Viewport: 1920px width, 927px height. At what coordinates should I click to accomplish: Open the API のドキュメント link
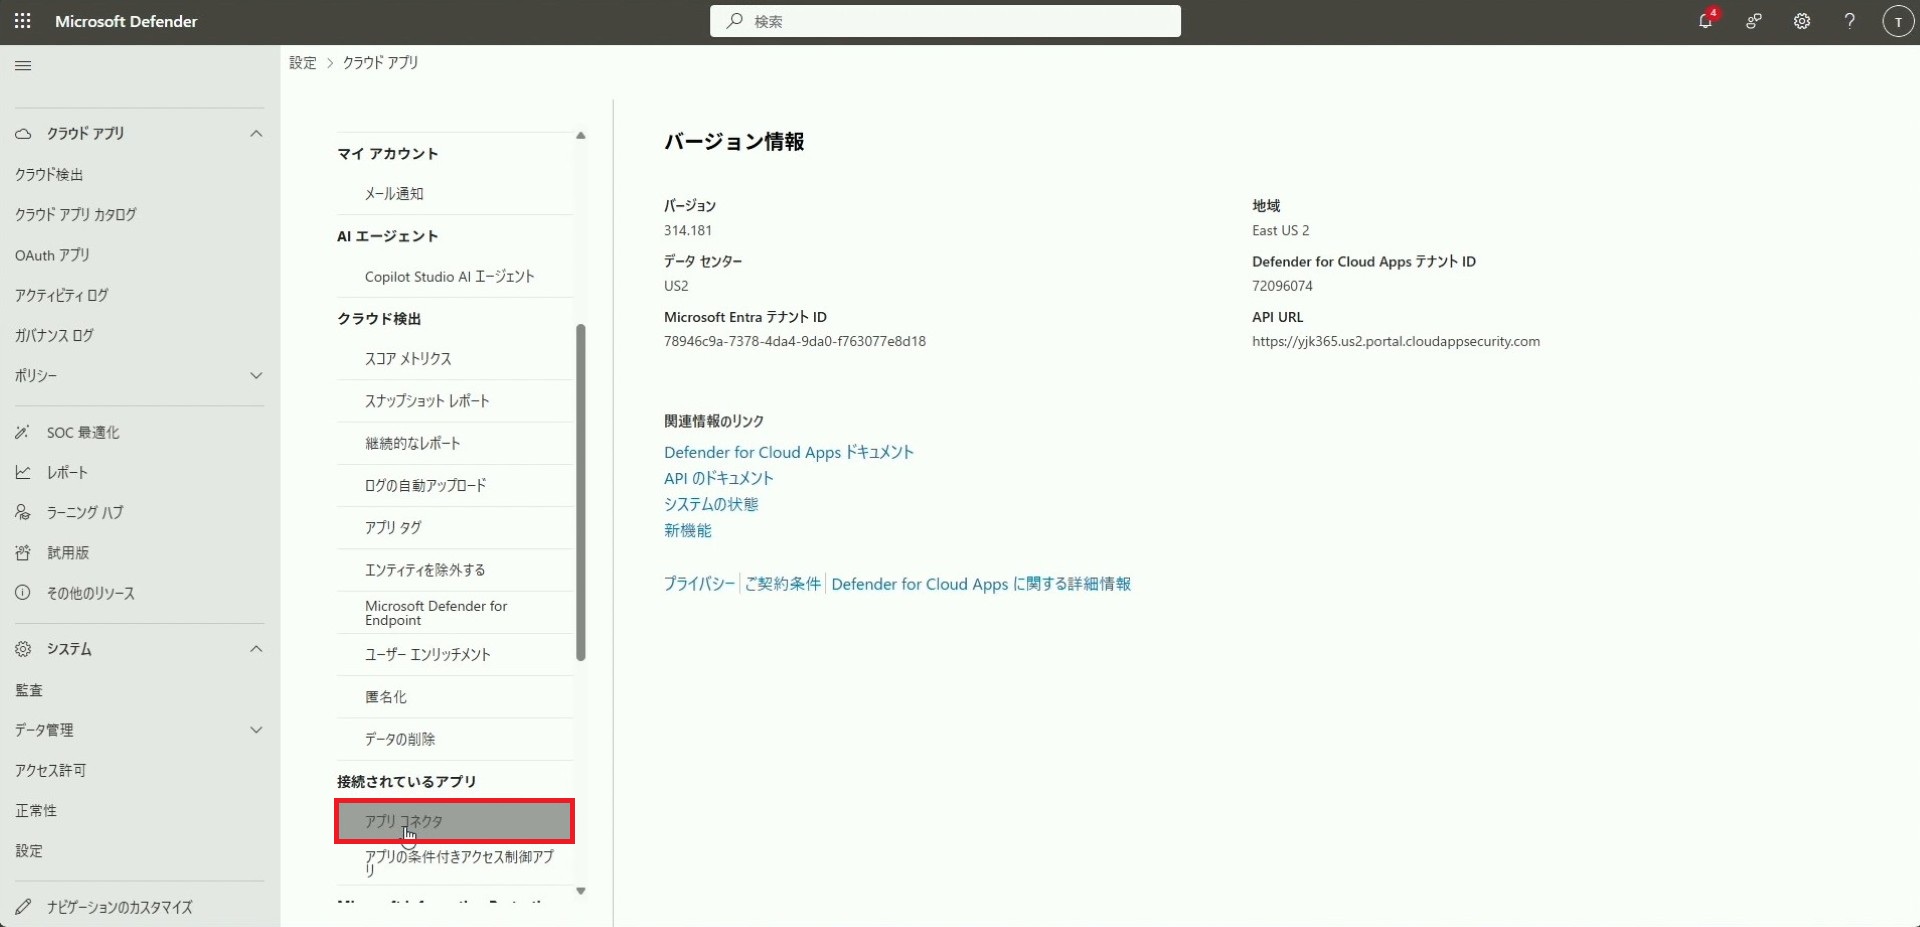pyautogui.click(x=718, y=478)
